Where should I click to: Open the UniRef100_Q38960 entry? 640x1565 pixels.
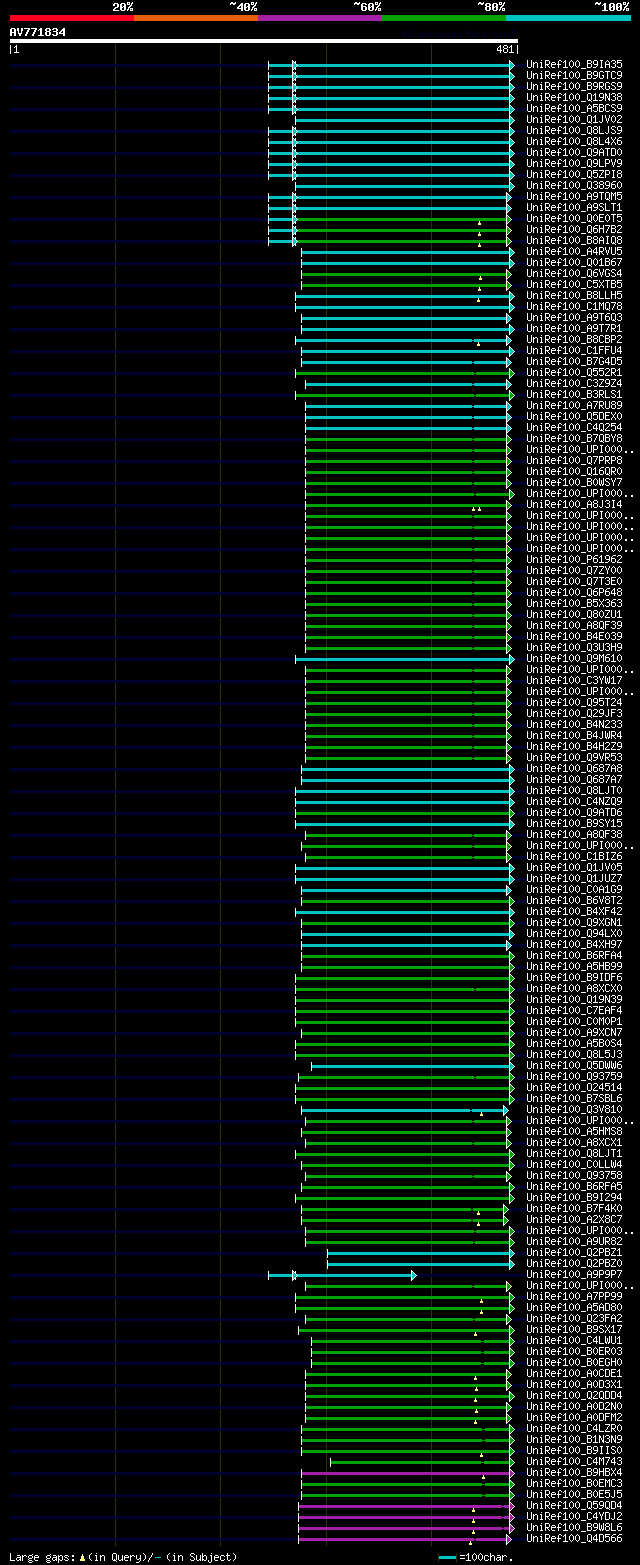click(x=574, y=185)
